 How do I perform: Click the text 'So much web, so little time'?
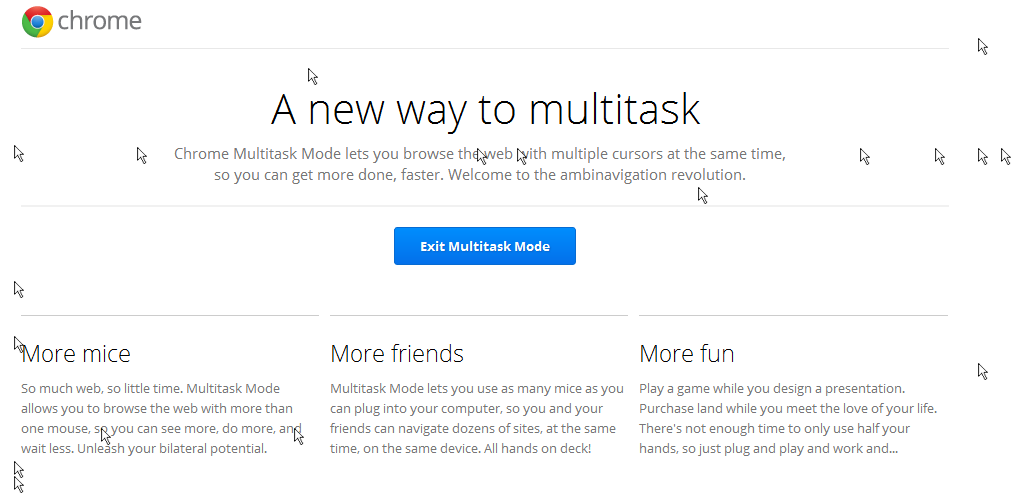[x=101, y=389]
